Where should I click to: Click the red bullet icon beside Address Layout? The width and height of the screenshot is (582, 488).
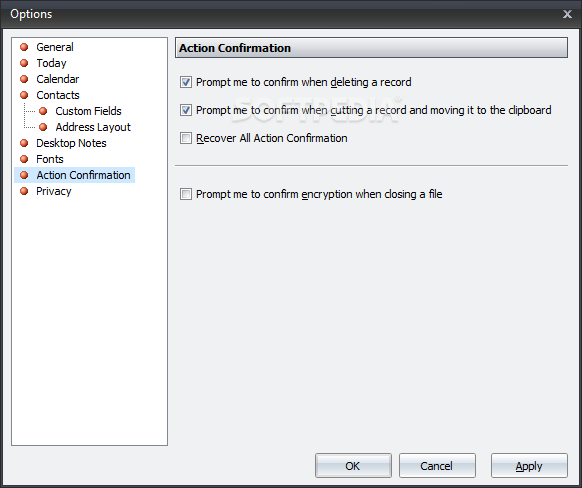point(43,127)
